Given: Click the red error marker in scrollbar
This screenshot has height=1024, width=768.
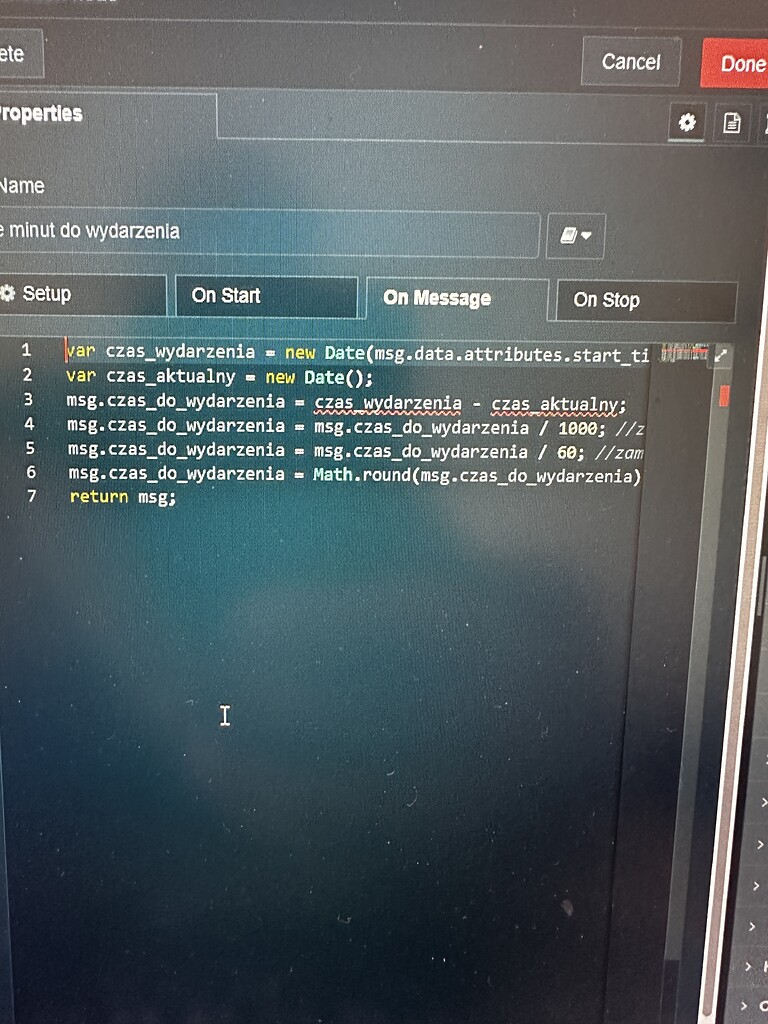Looking at the screenshot, I should tap(724, 396).
